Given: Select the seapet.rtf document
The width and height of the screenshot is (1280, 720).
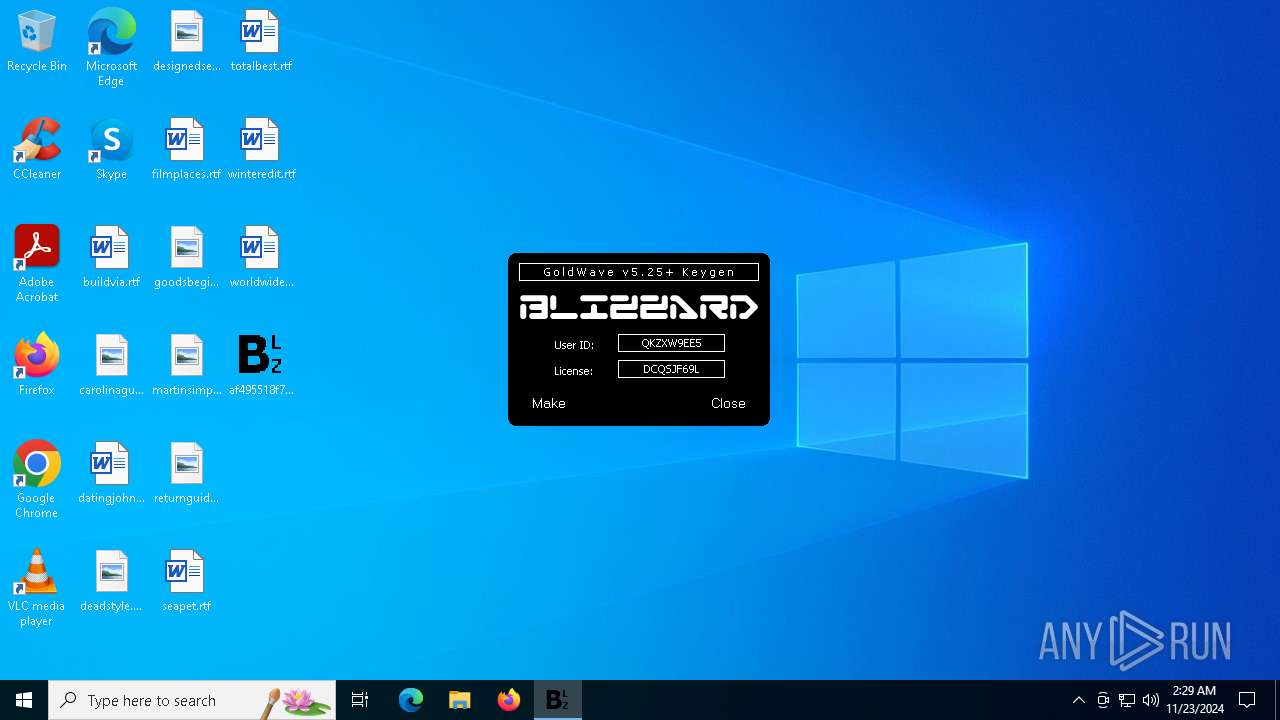Looking at the screenshot, I should 187,582.
